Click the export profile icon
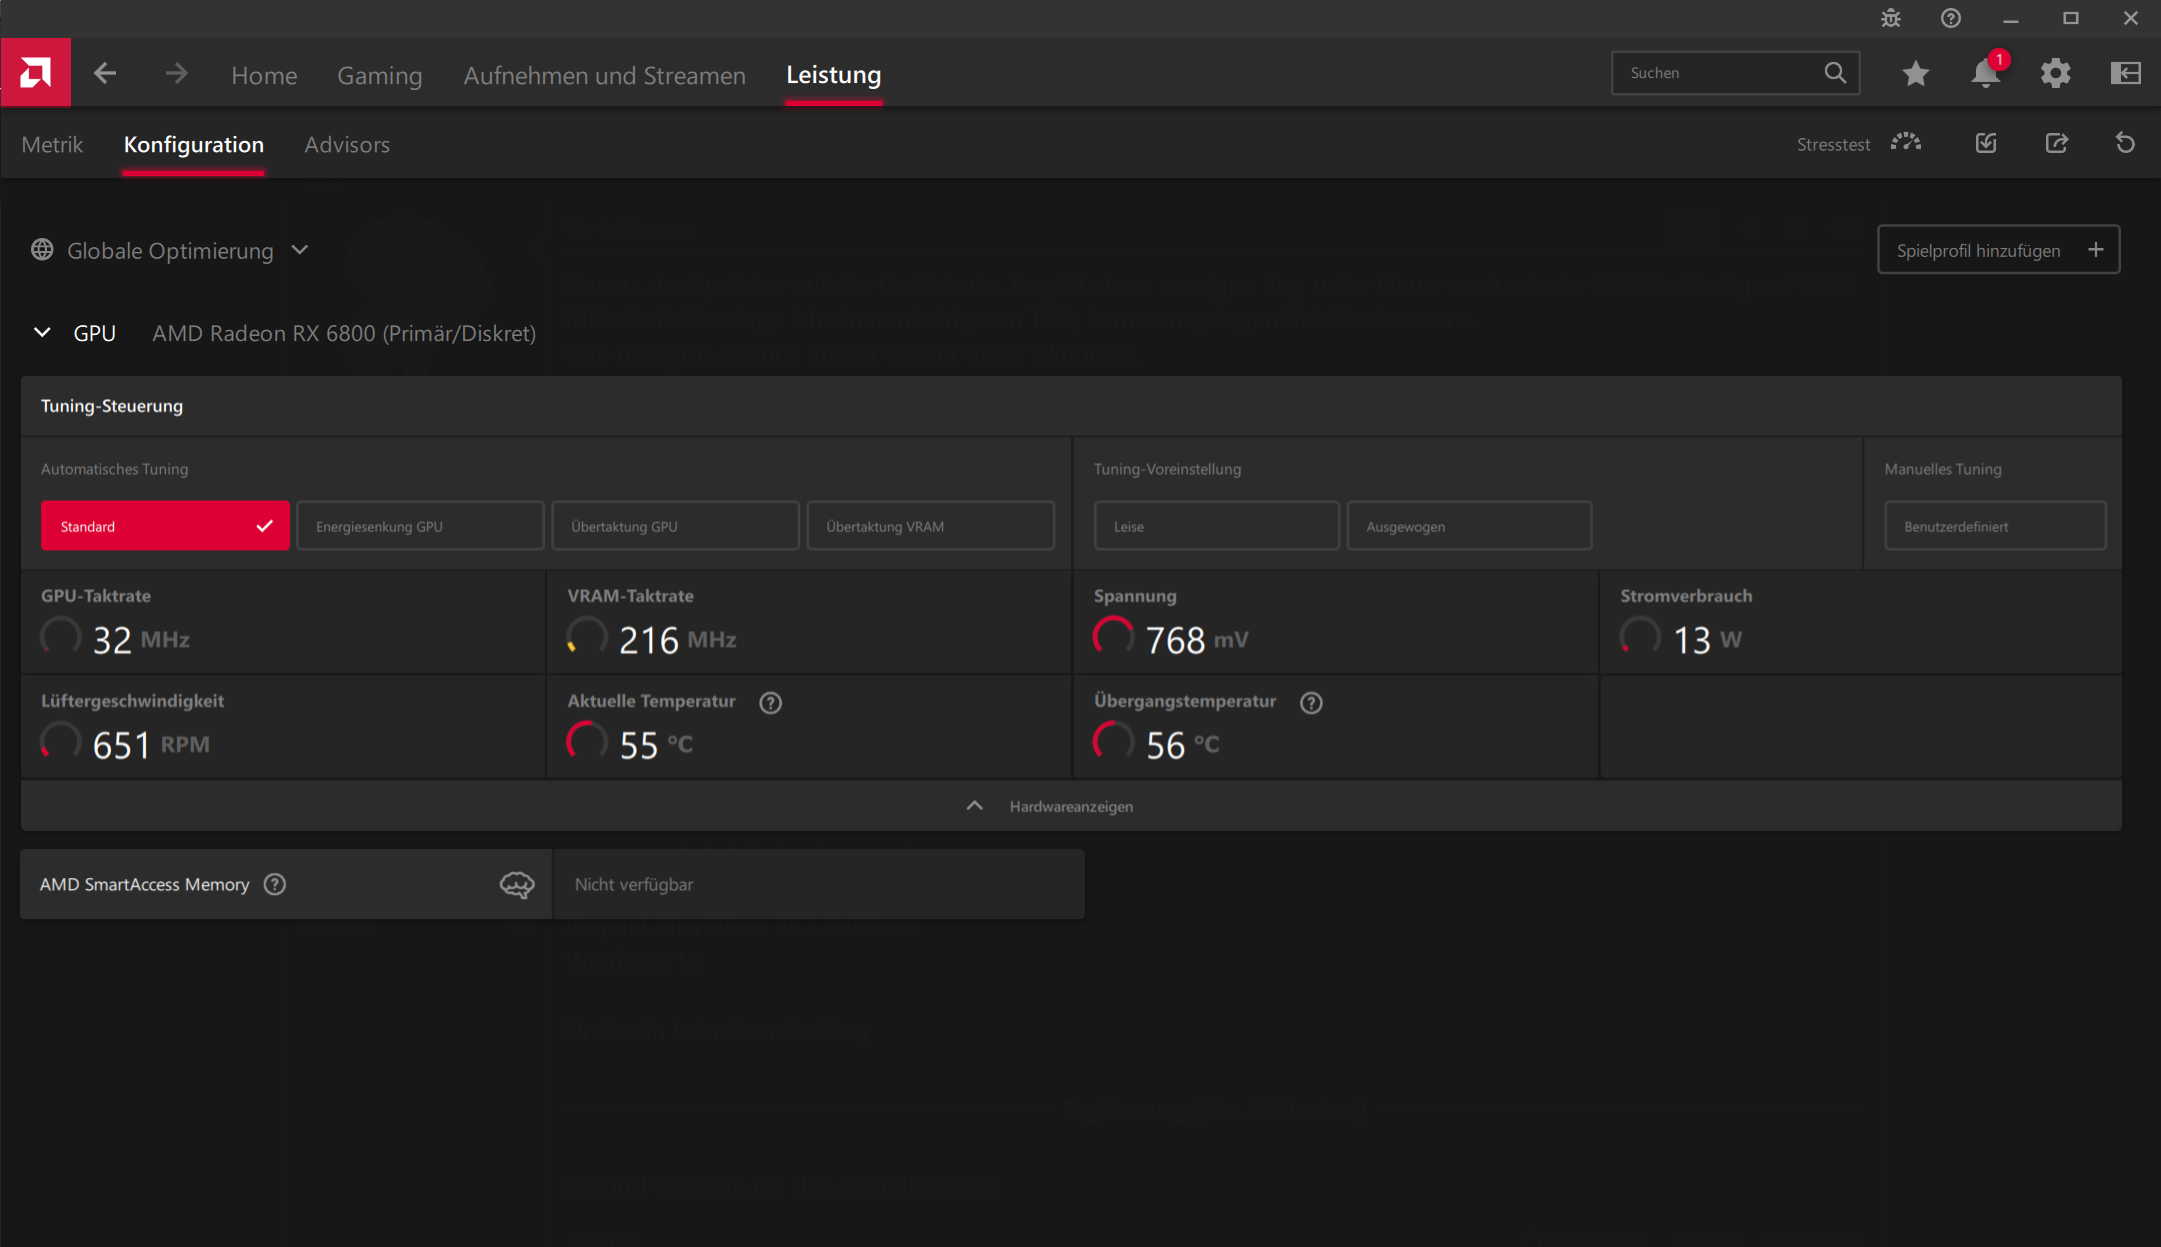The height and width of the screenshot is (1247, 2161). point(2056,143)
